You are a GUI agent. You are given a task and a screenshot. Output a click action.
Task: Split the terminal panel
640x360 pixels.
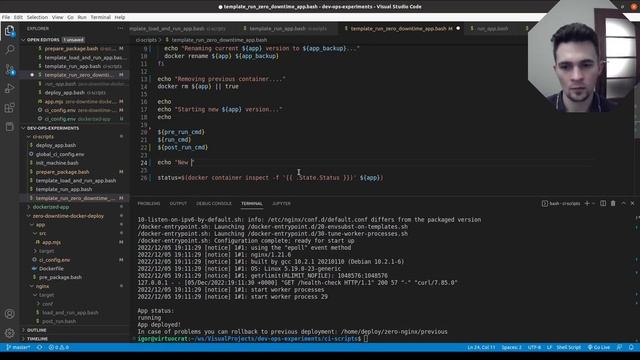pyautogui.click(x=603, y=203)
